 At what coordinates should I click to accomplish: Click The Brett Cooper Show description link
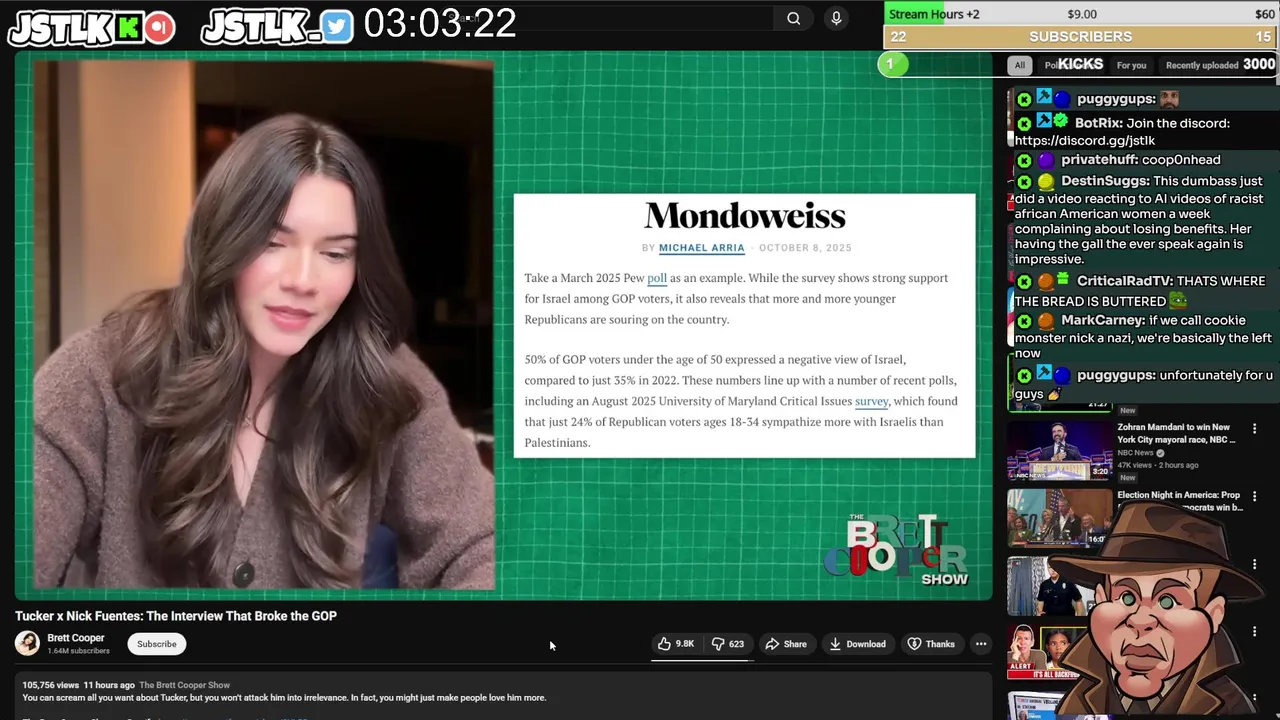[x=185, y=685]
